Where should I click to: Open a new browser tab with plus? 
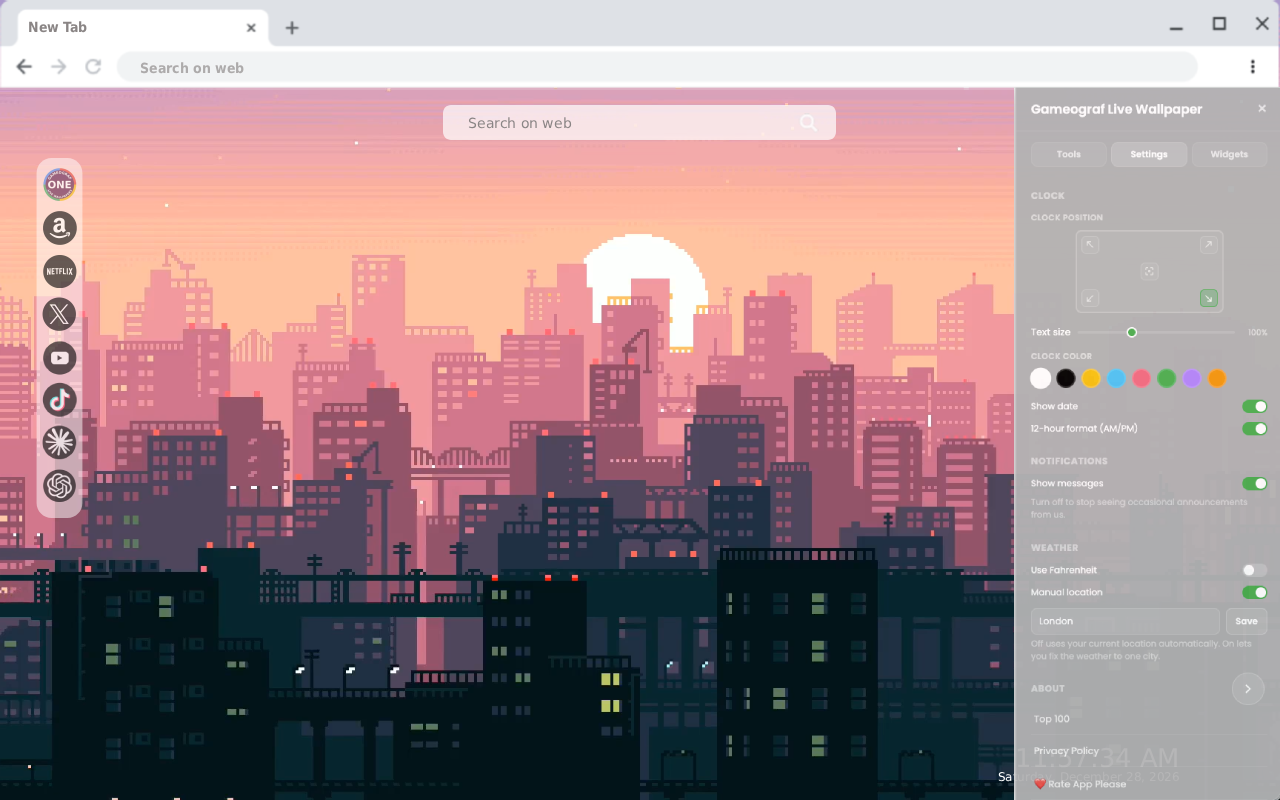292,28
